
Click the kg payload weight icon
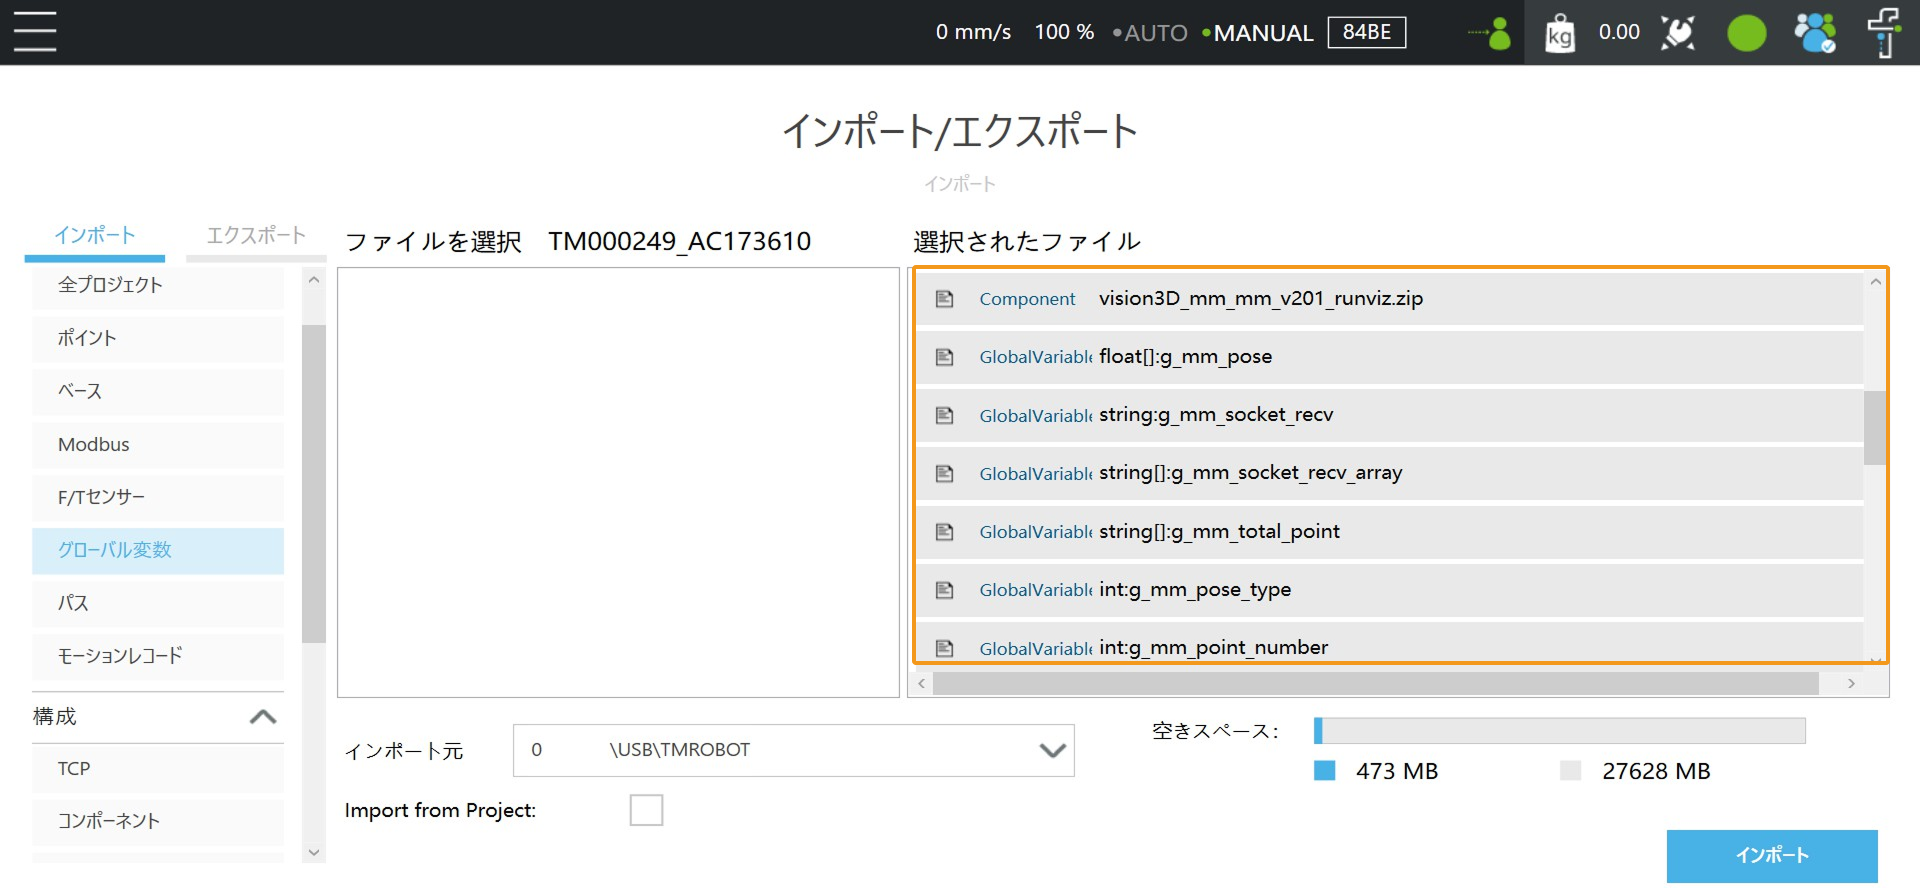point(1559,33)
